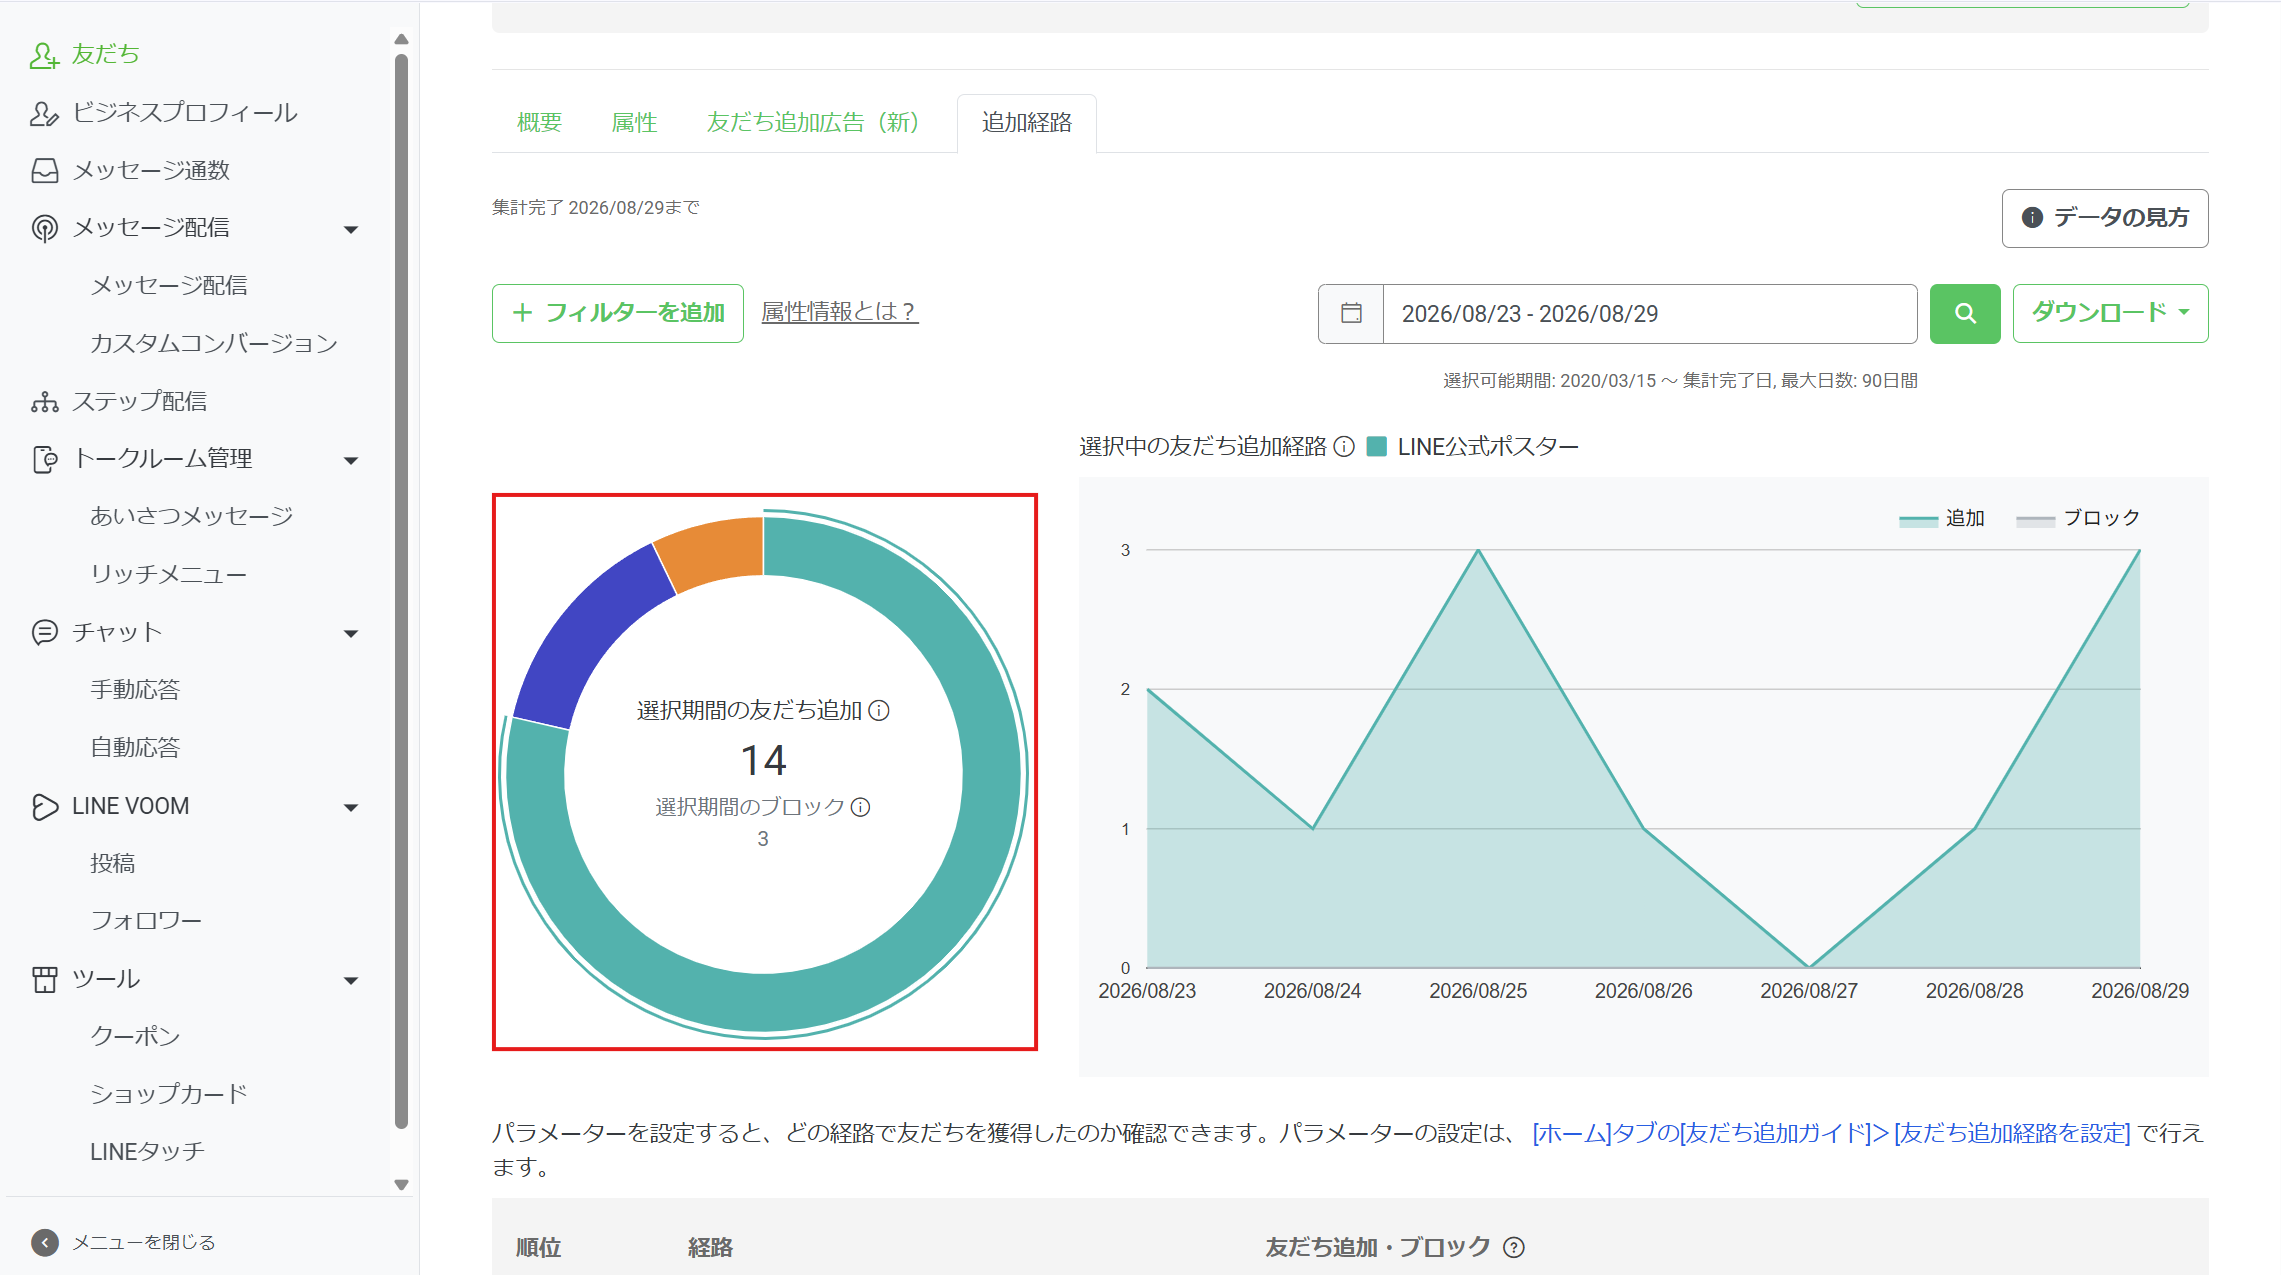Viewport: 2281px width, 1275px height.
Task: Click the sidebar vertical scrollbar thumb
Action: tap(401, 590)
